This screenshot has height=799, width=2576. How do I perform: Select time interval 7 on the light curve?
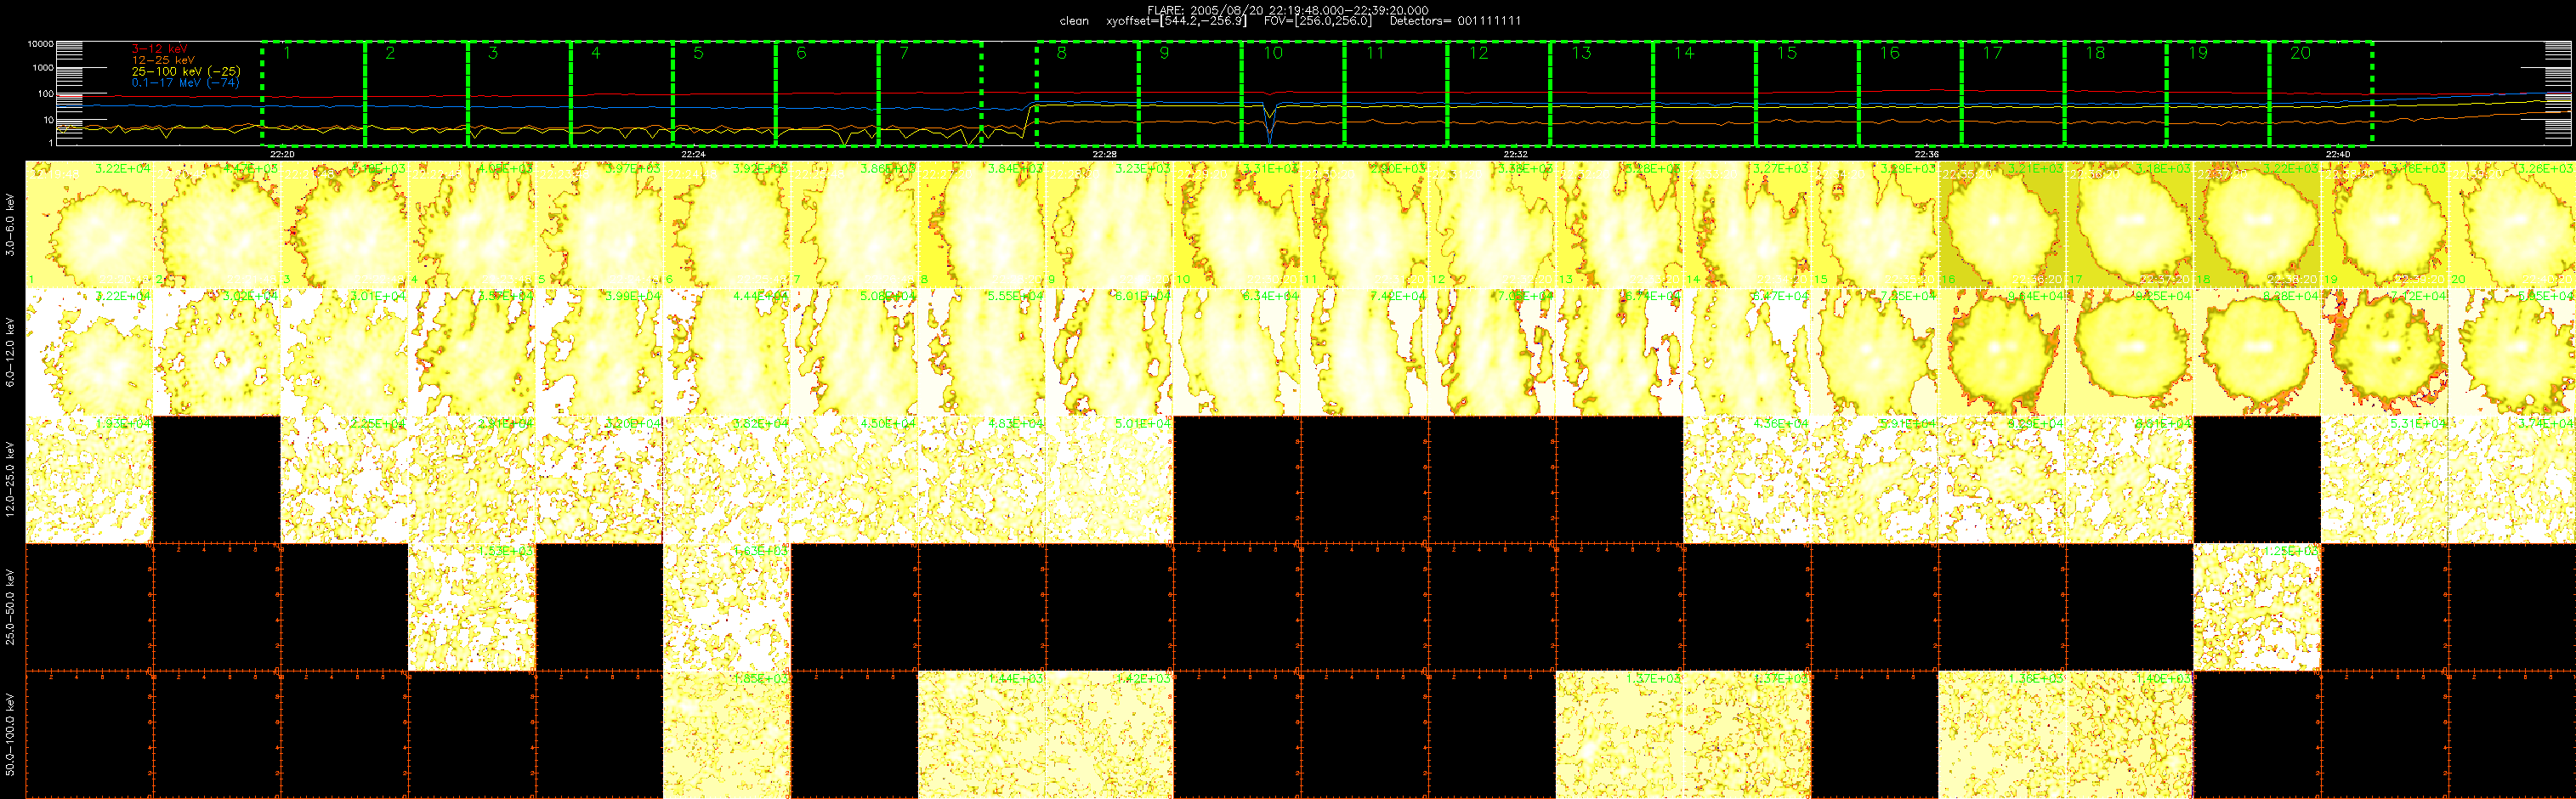(x=930, y=94)
